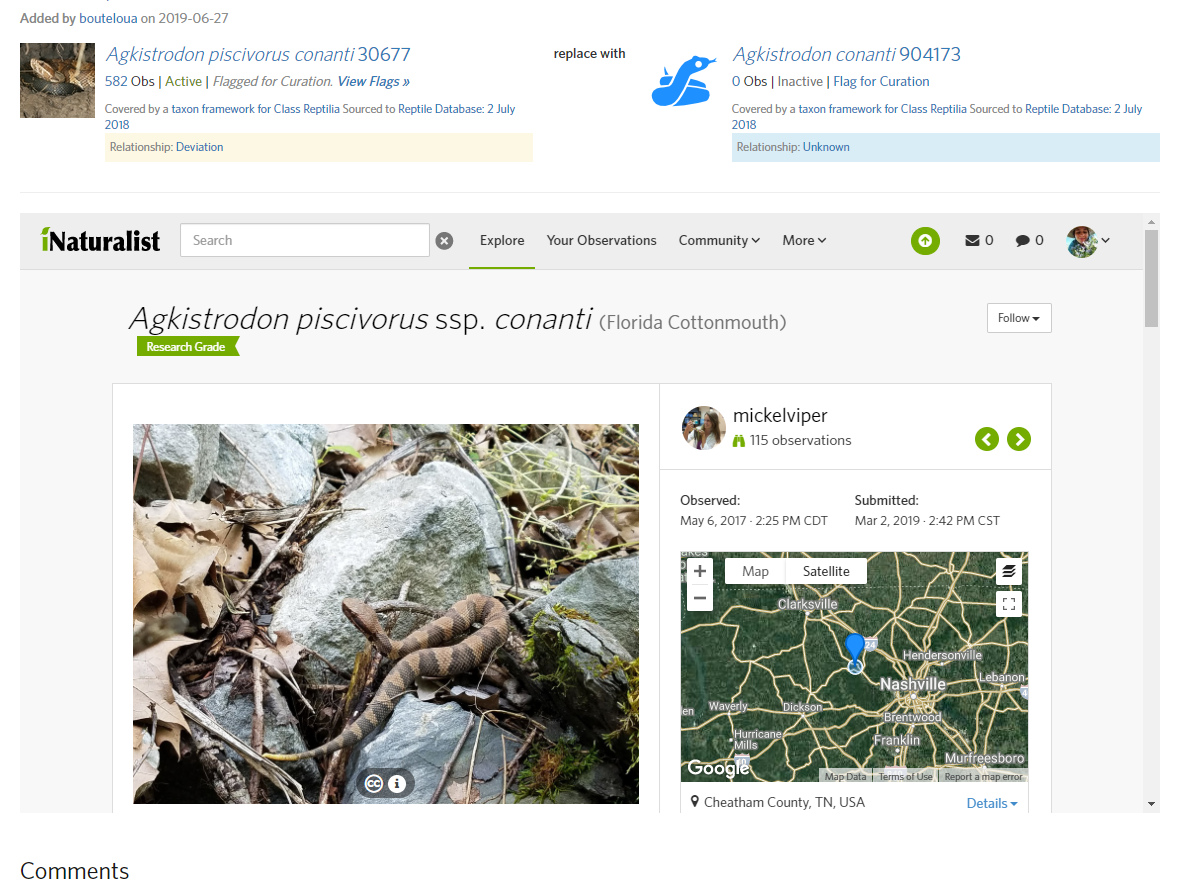Image resolution: width=1193 pixels, height=894 pixels.
Task: Open the Explore tab
Action: coord(502,240)
